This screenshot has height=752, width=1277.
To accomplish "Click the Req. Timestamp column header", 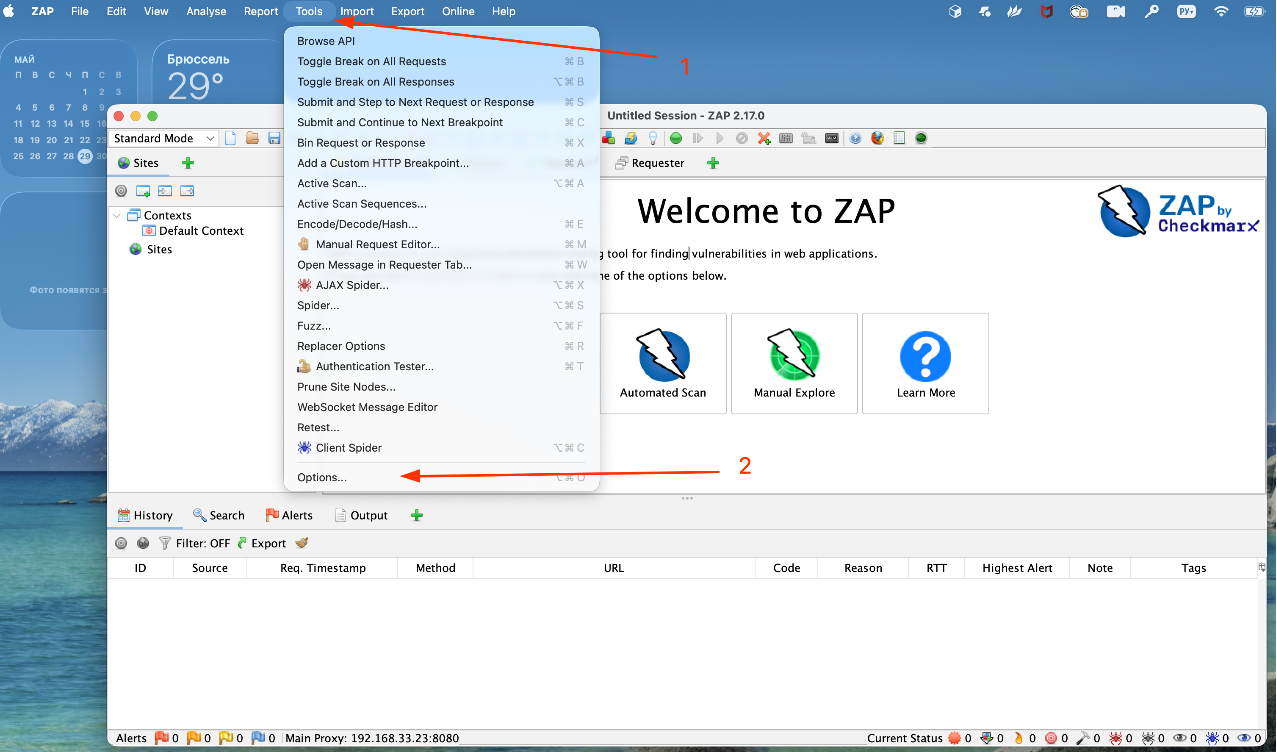I will click(323, 568).
